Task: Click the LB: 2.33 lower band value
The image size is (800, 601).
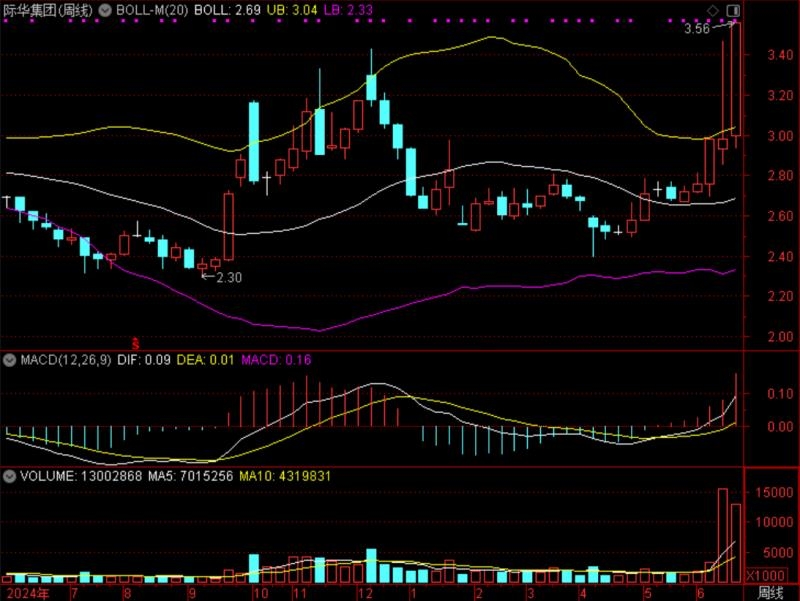Action: [348, 10]
